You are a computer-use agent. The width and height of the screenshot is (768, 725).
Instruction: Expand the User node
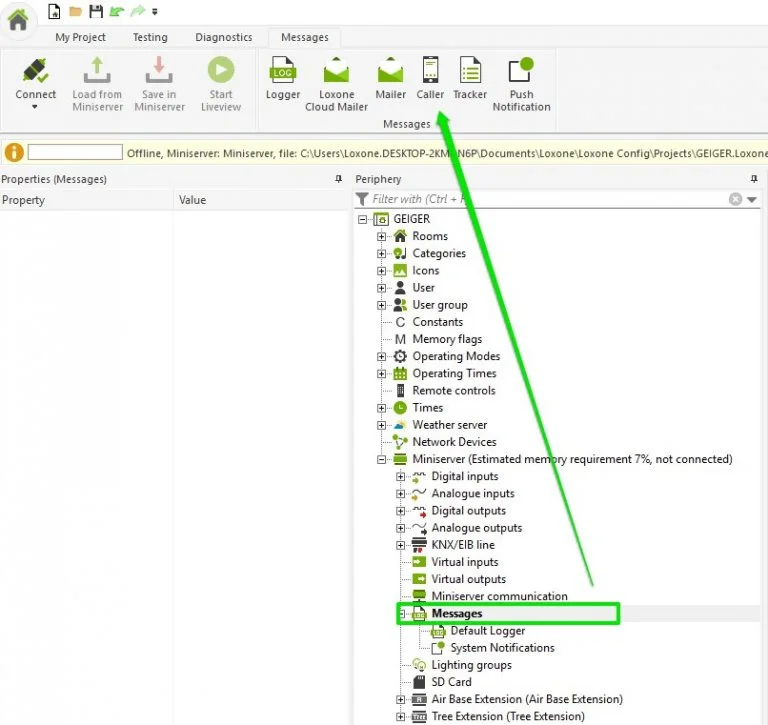click(x=382, y=288)
